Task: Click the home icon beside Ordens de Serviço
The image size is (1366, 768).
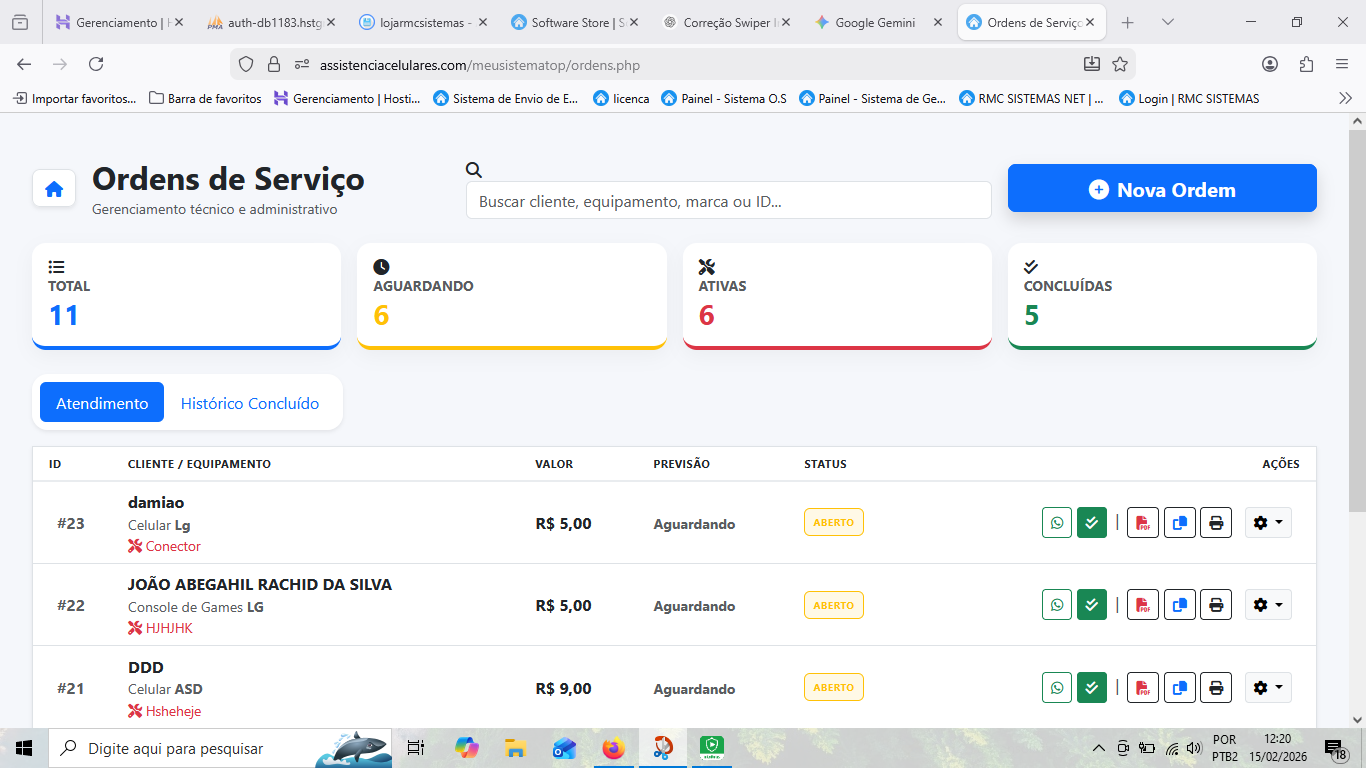Action: click(54, 189)
